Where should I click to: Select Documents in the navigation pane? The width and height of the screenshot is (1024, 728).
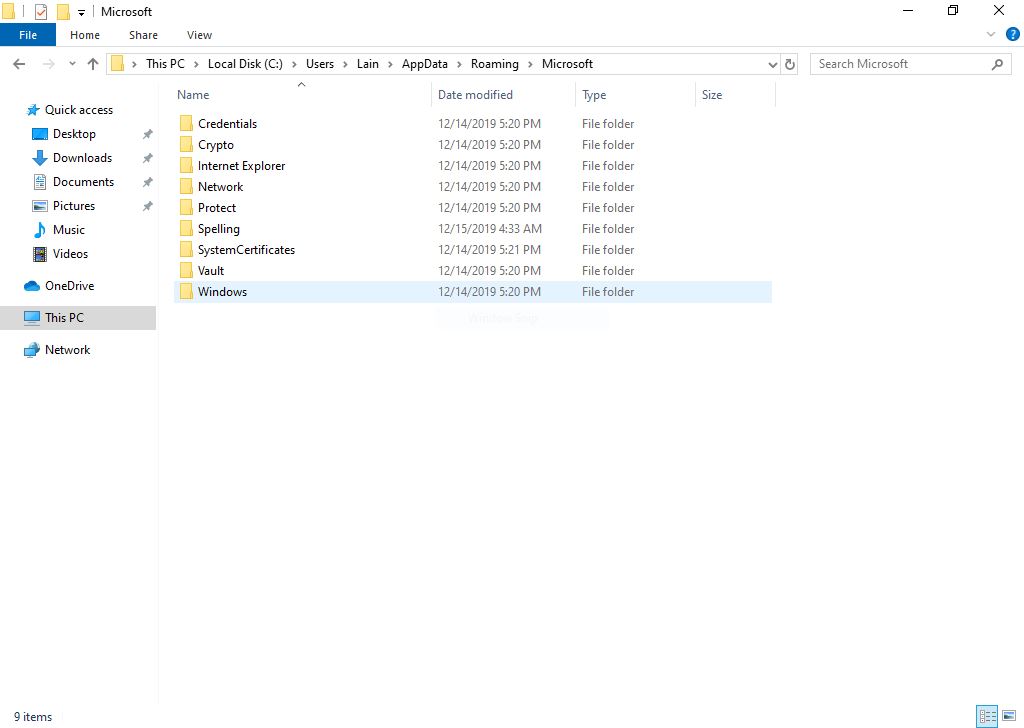tap(83, 182)
